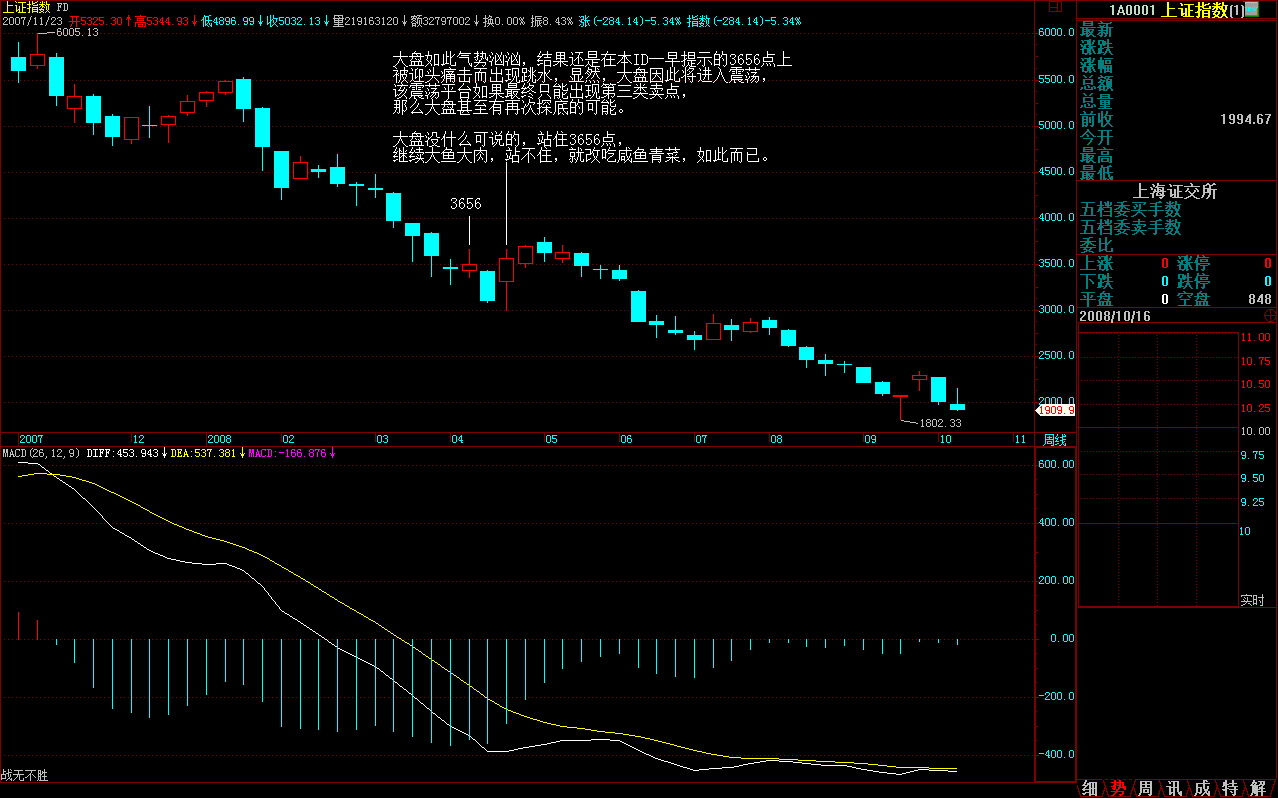Click the 实时 label in mini chart
The image size is (1278, 798).
(x=1252, y=600)
